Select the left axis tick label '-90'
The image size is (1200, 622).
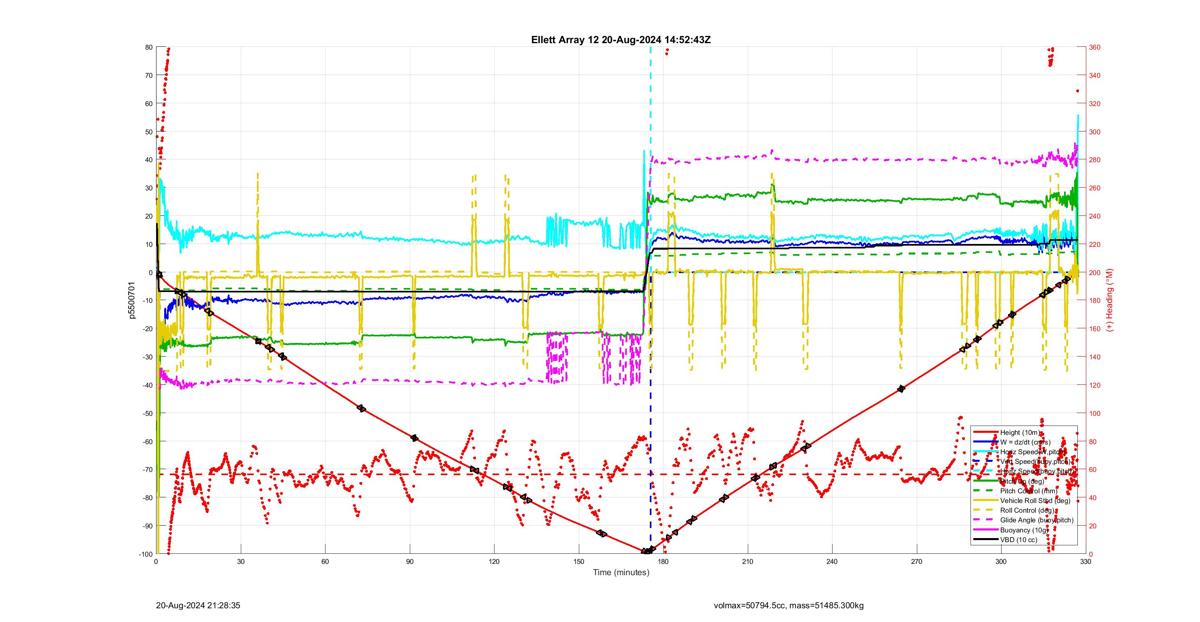[x=146, y=526]
